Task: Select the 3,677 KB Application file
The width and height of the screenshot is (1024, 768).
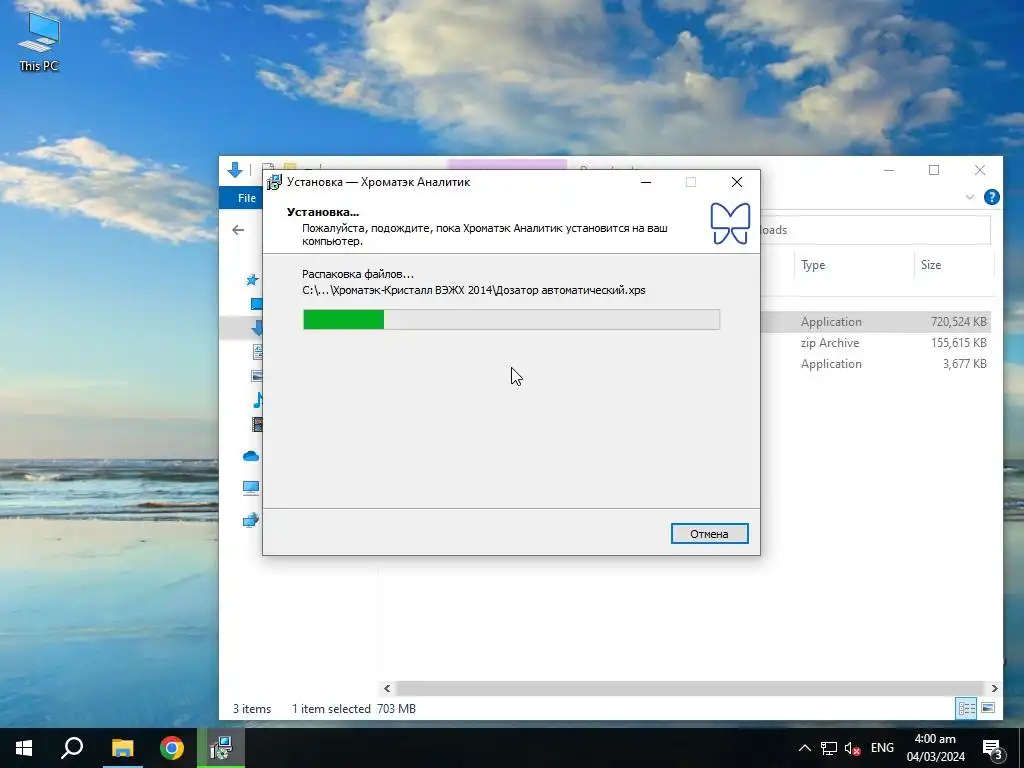Action: point(875,364)
